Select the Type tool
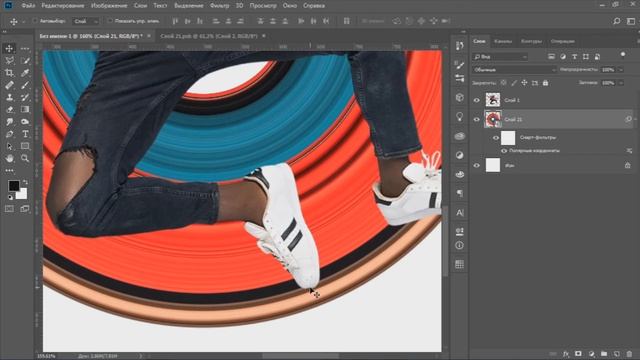640x360 pixels. 25,134
